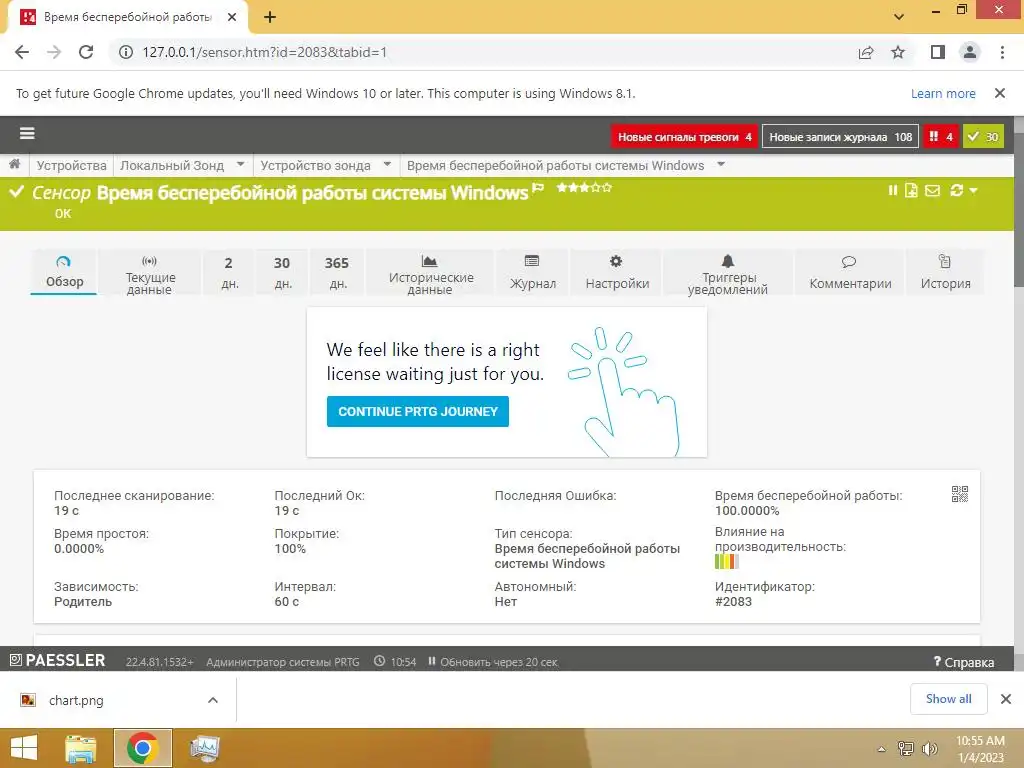Set sensor priority using the star rating
This screenshot has width=1024, height=768.
(x=584, y=187)
